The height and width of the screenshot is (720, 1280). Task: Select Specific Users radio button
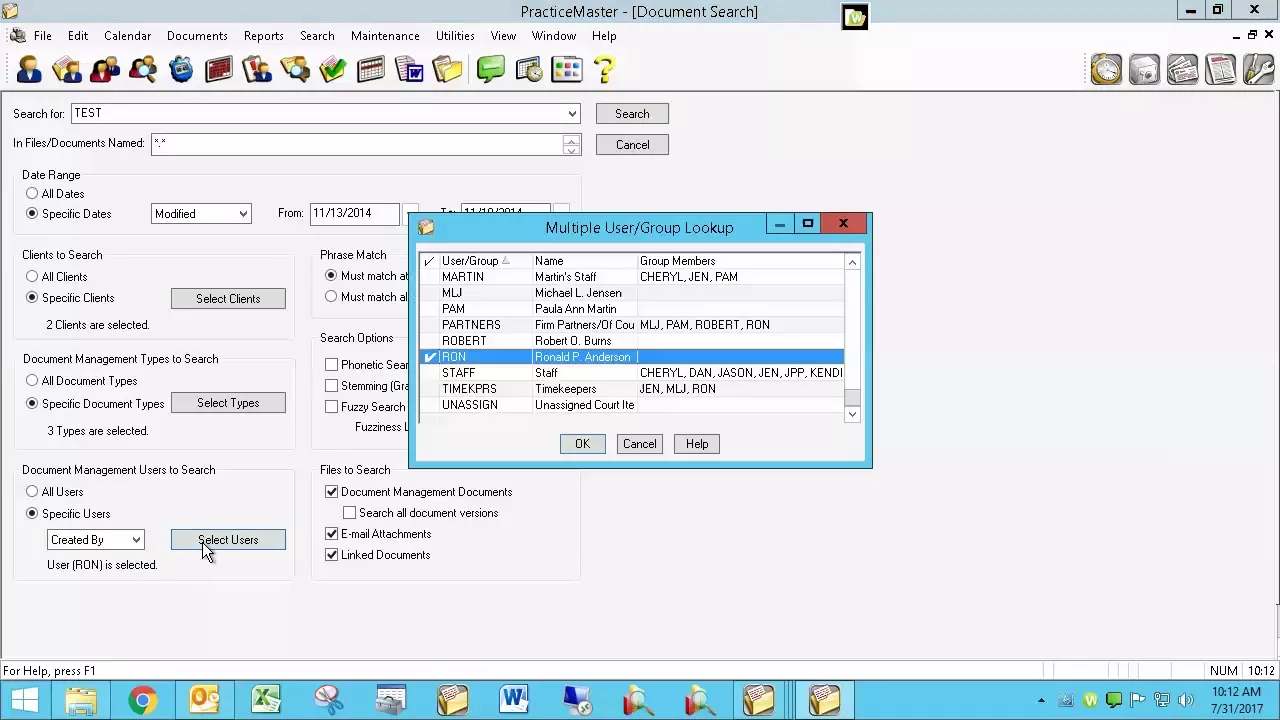(33, 514)
